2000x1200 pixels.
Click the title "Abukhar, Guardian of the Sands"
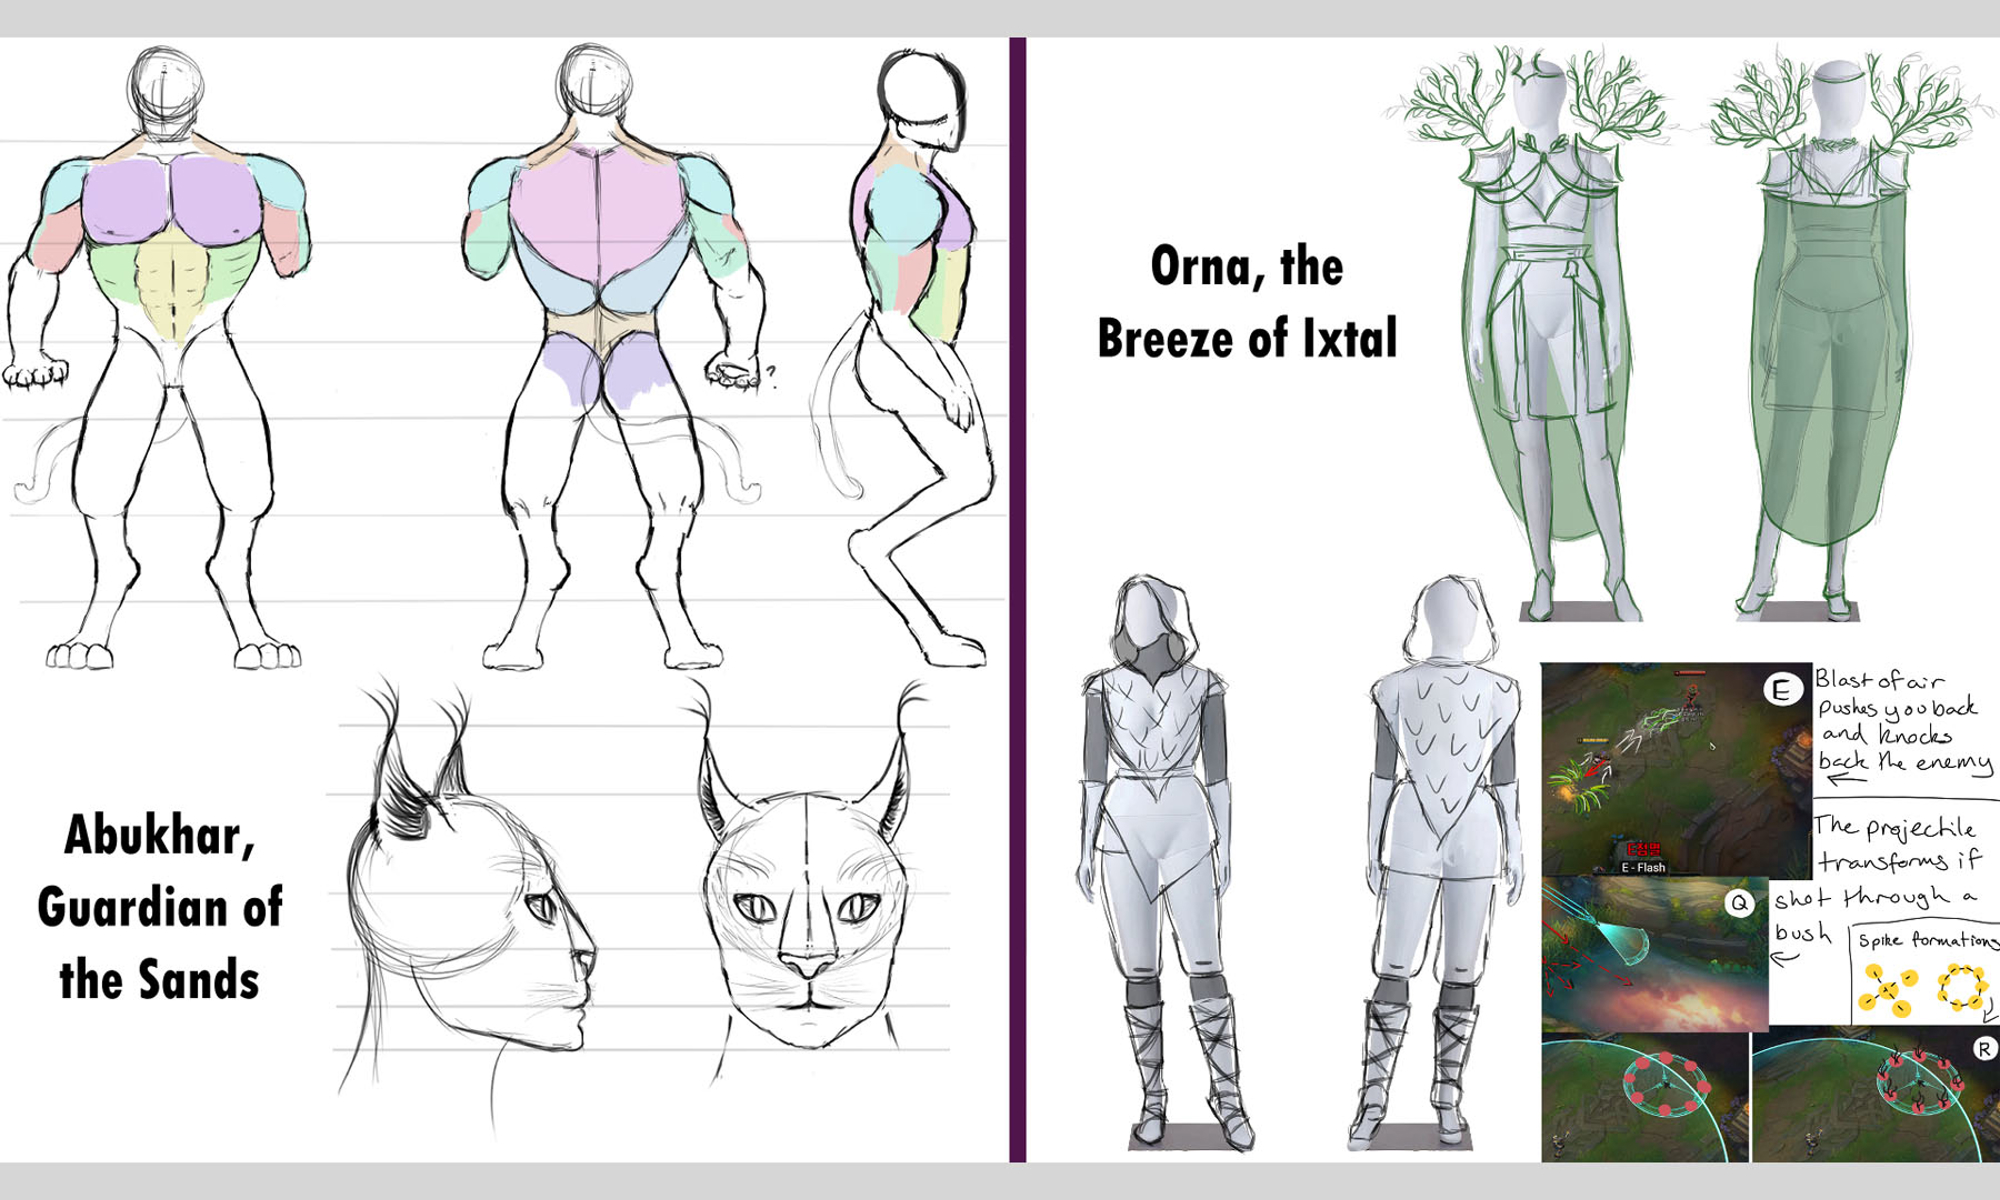click(160, 906)
